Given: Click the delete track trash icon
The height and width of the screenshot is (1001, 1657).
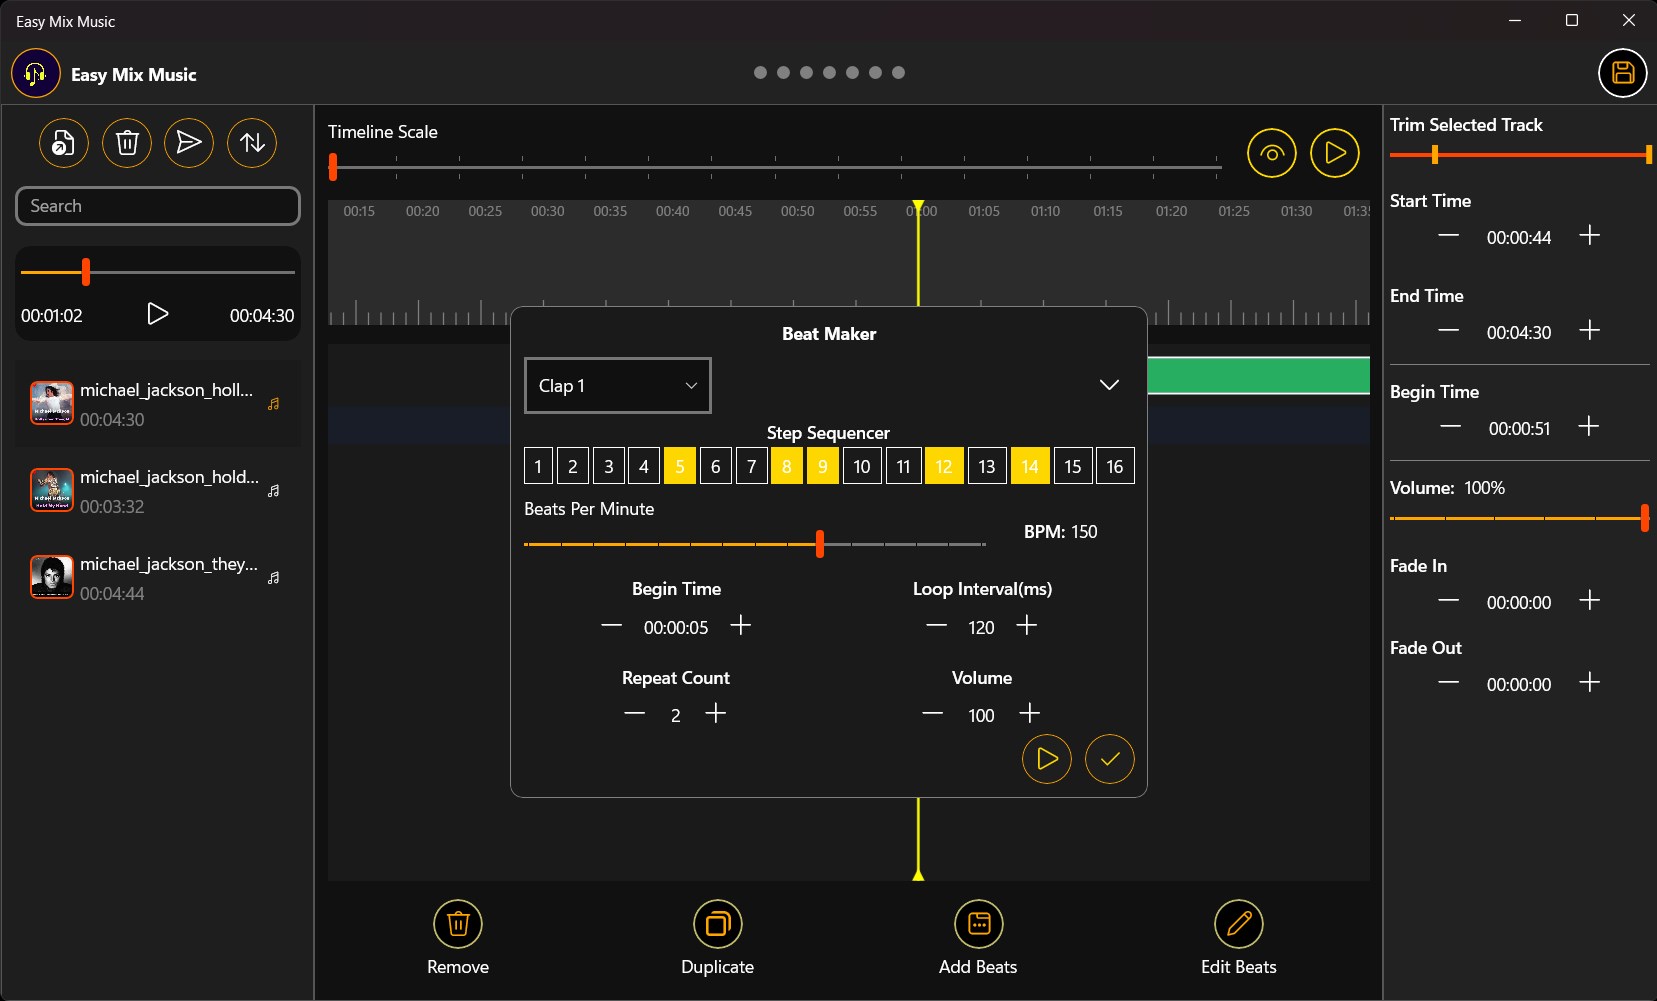Looking at the screenshot, I should [126, 143].
